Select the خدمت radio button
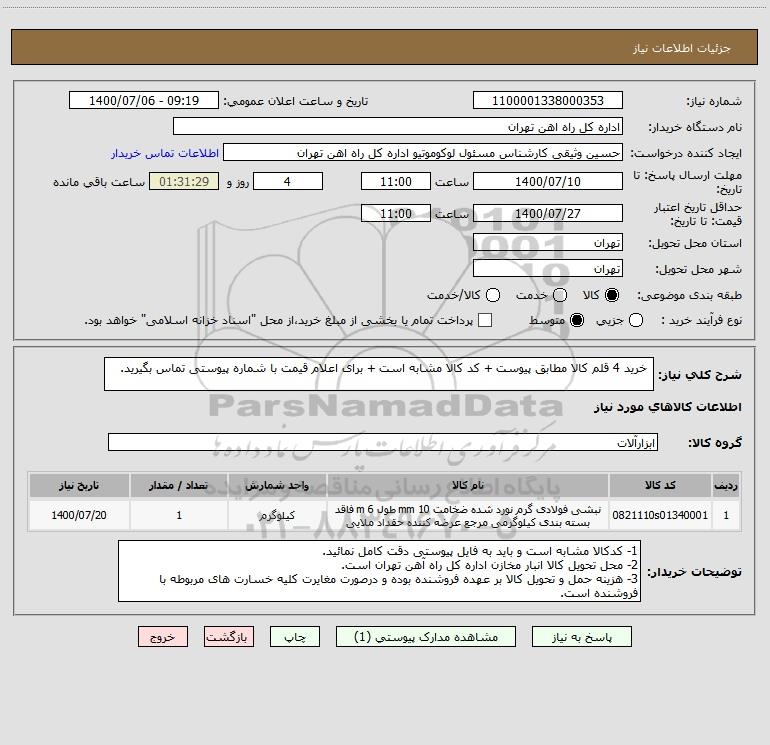Image resolution: width=770 pixels, height=745 pixels. click(x=560, y=295)
